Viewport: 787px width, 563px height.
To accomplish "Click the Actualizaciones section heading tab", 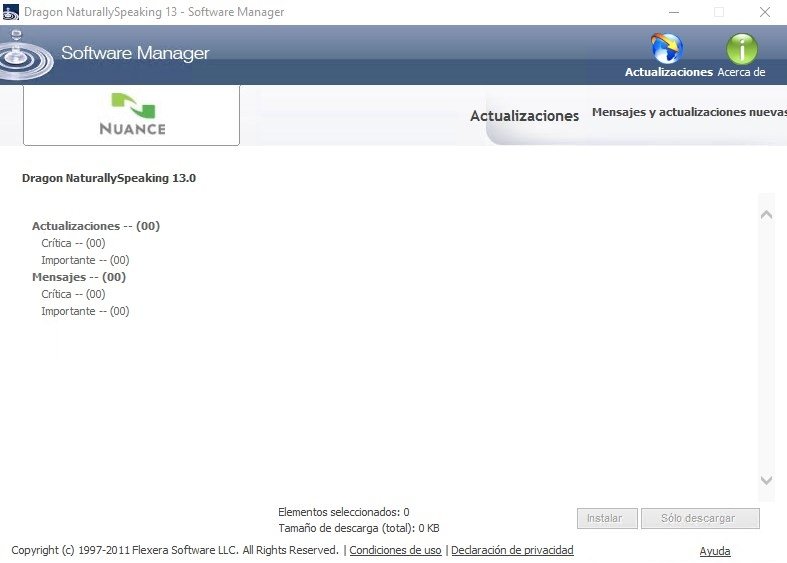I will (x=524, y=116).
